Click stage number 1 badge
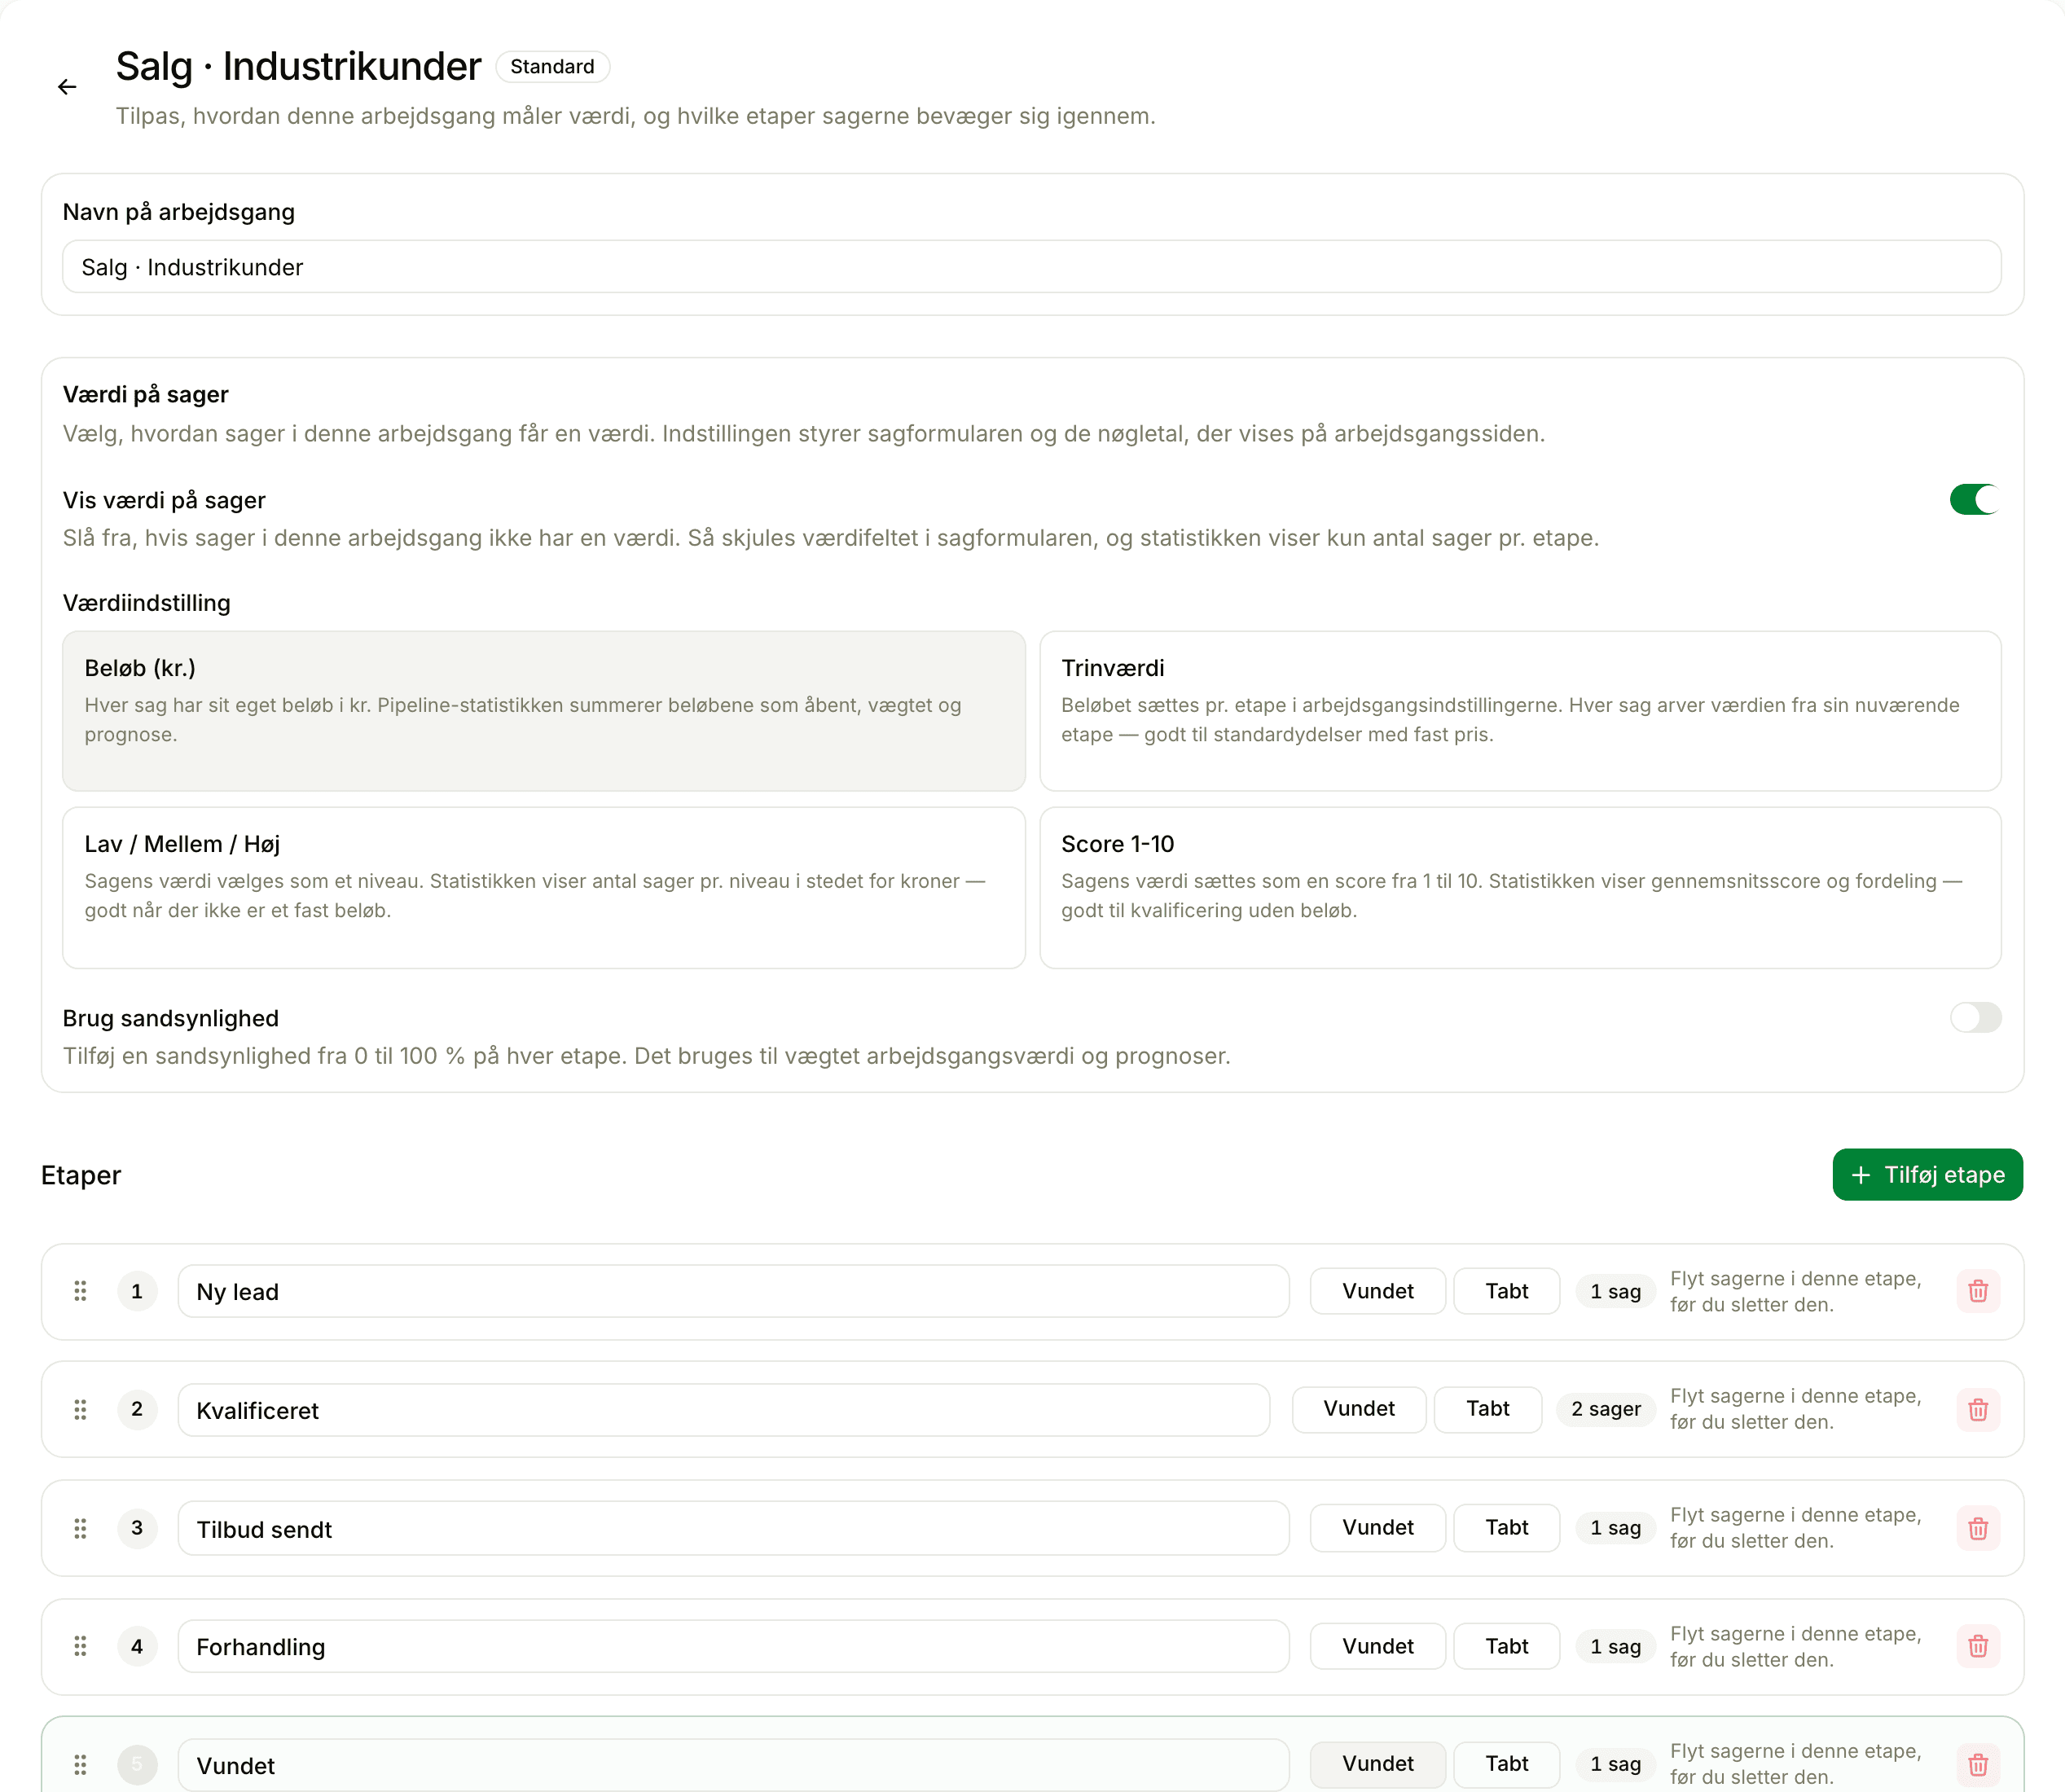 pyautogui.click(x=137, y=1291)
